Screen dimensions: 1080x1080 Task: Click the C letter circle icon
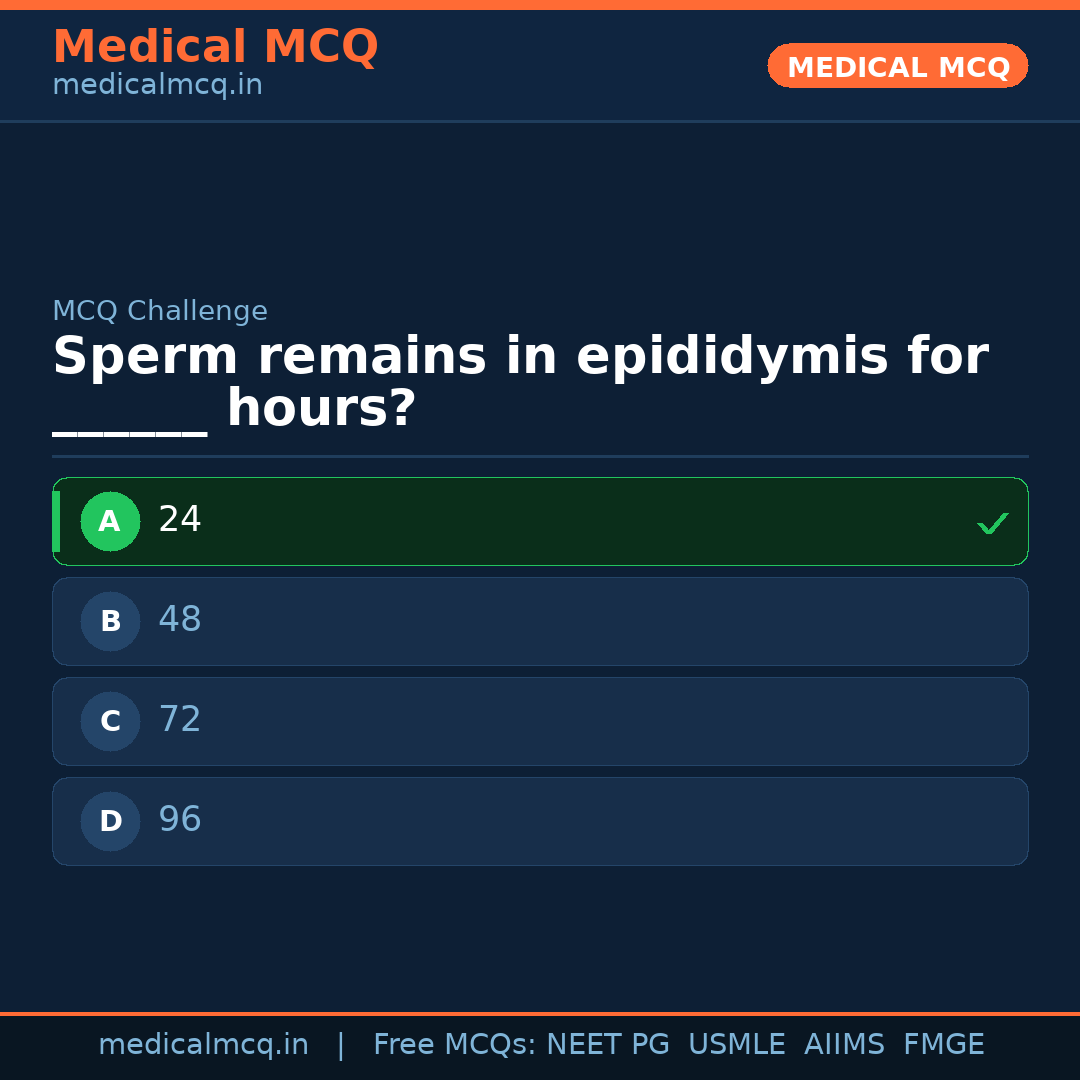110,721
